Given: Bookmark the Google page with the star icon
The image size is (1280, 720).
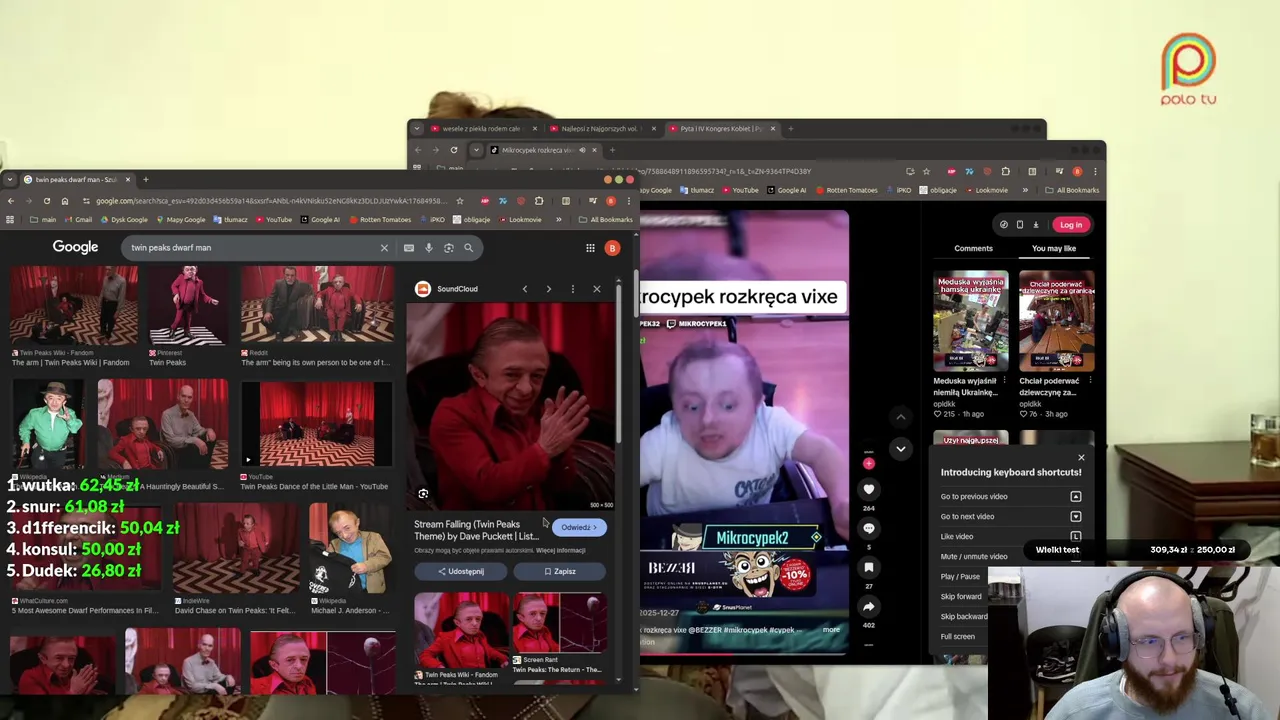Looking at the screenshot, I should coord(460,201).
